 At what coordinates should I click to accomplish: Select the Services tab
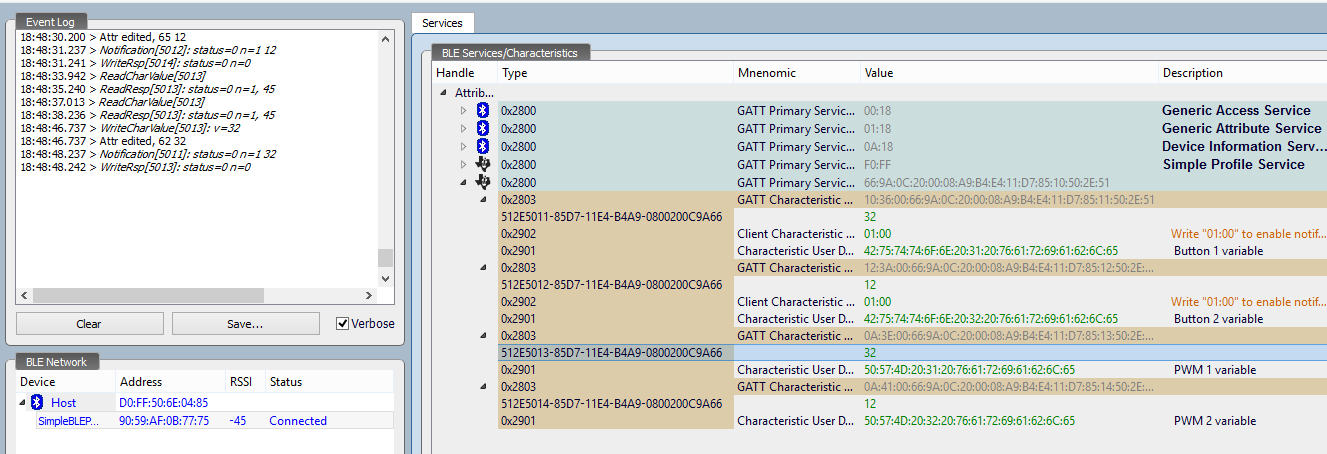coord(442,22)
